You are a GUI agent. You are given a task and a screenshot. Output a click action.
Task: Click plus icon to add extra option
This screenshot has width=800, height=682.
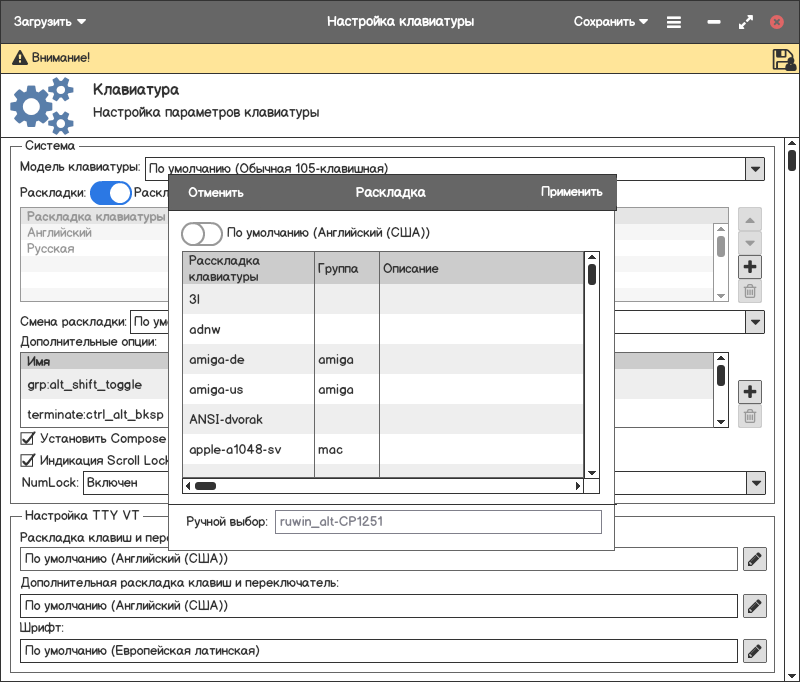tap(750, 391)
